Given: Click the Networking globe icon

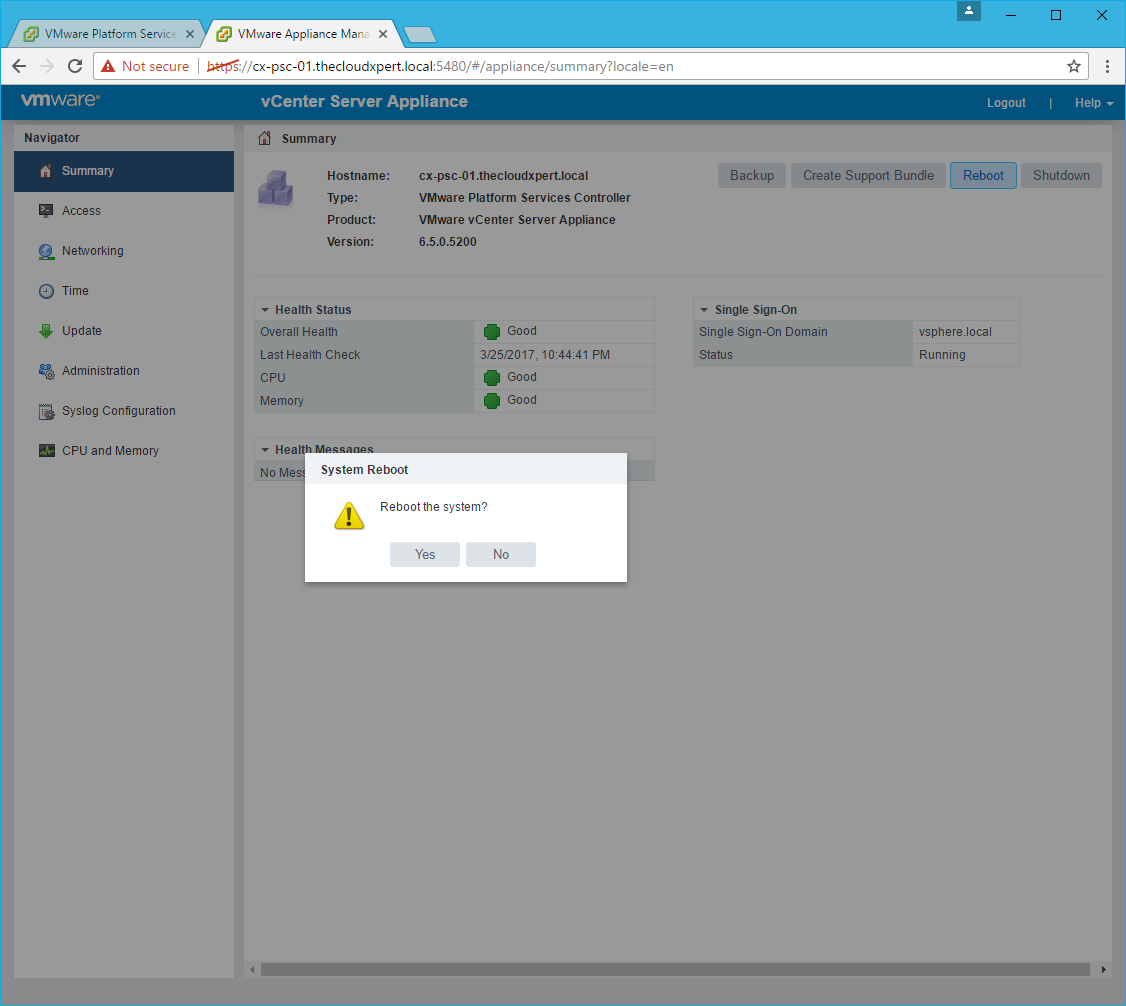Looking at the screenshot, I should (x=45, y=251).
